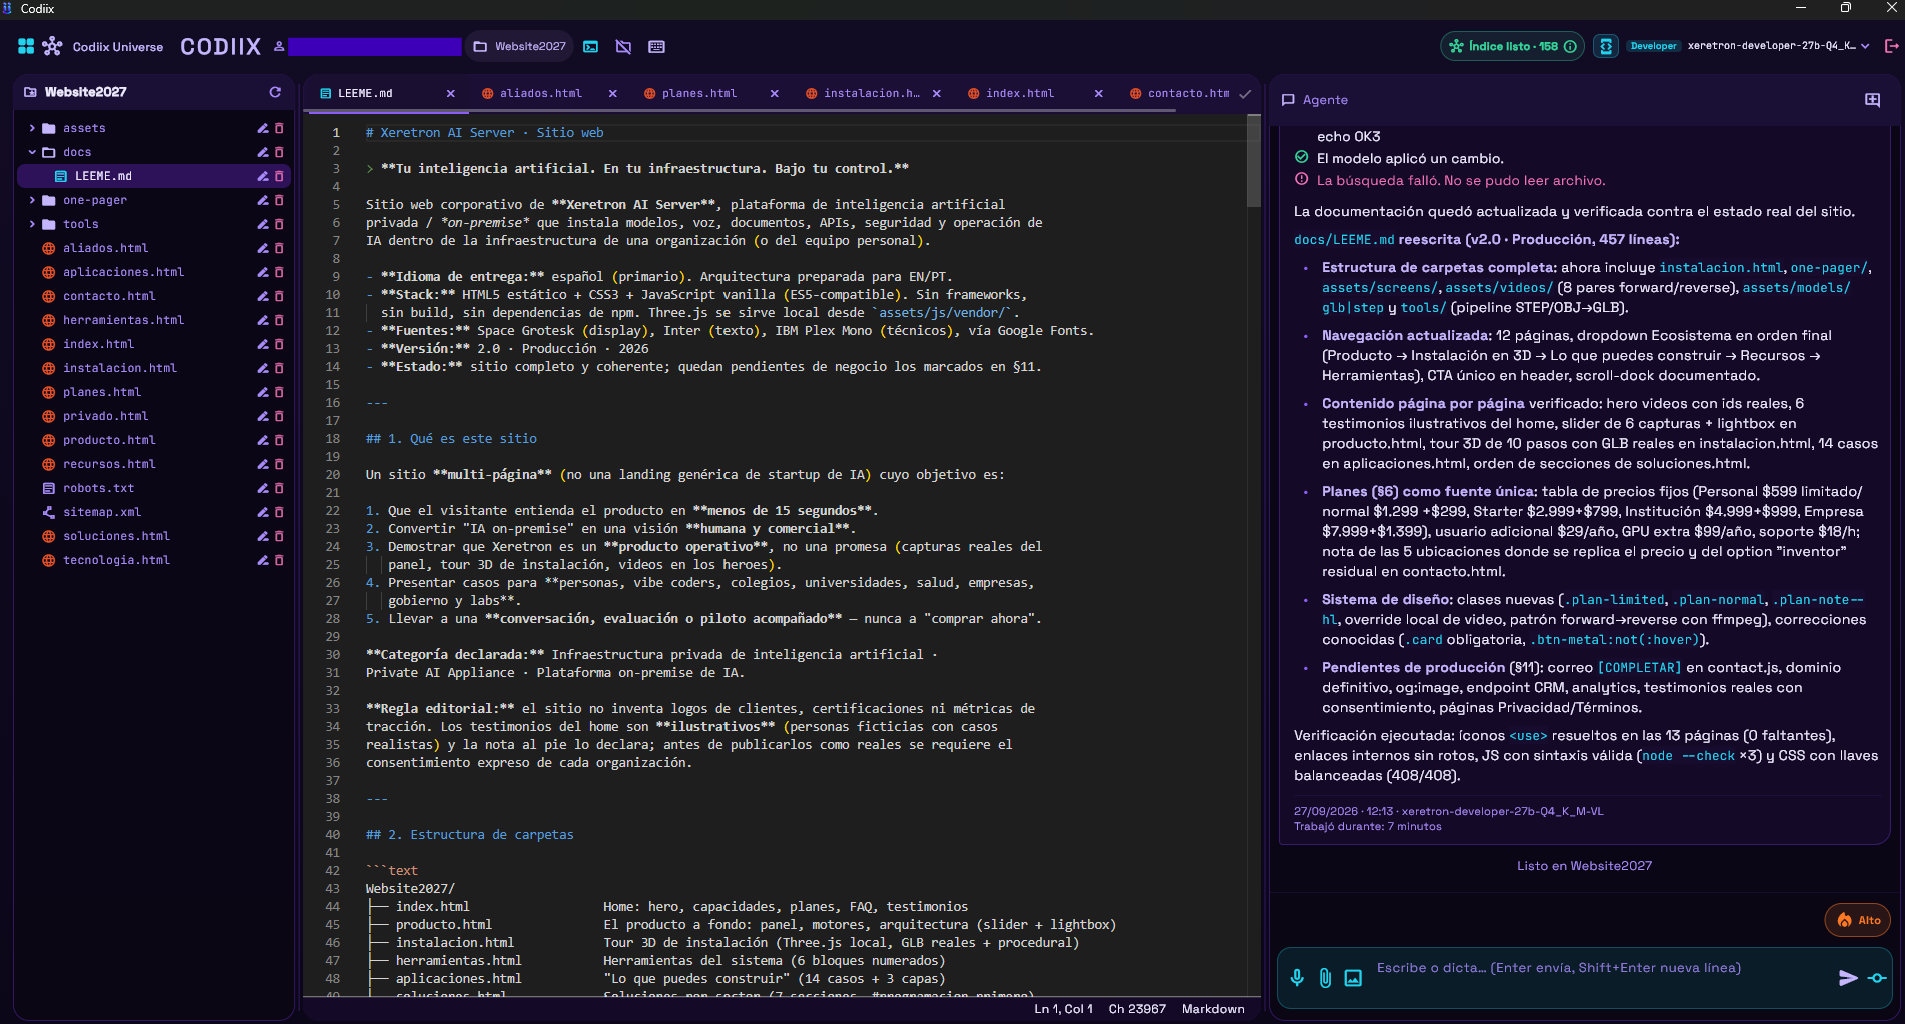Delete tecnologia.html using its trash icon

tap(279, 560)
